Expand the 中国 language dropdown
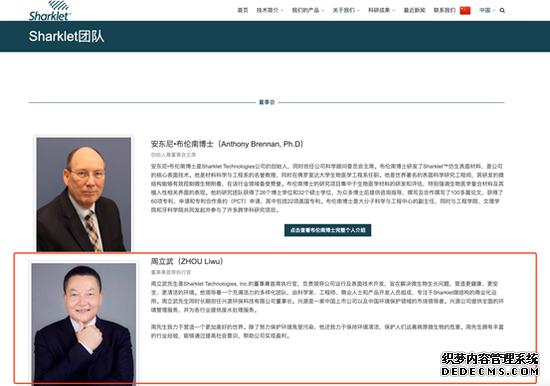Image resolution: width=550 pixels, height=386 pixels. (487, 11)
